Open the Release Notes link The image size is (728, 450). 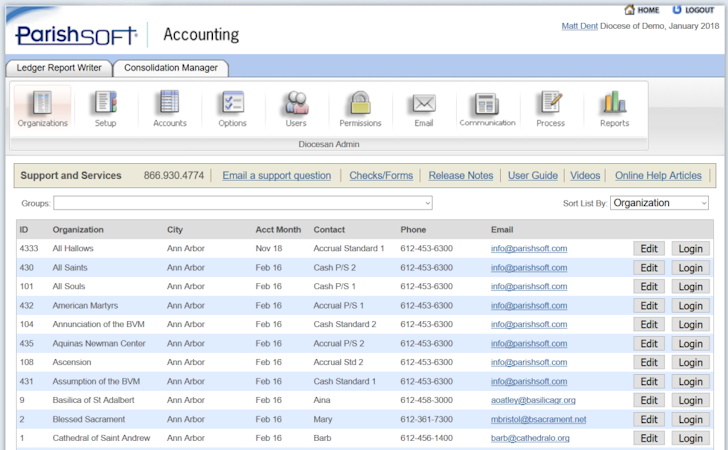461,176
